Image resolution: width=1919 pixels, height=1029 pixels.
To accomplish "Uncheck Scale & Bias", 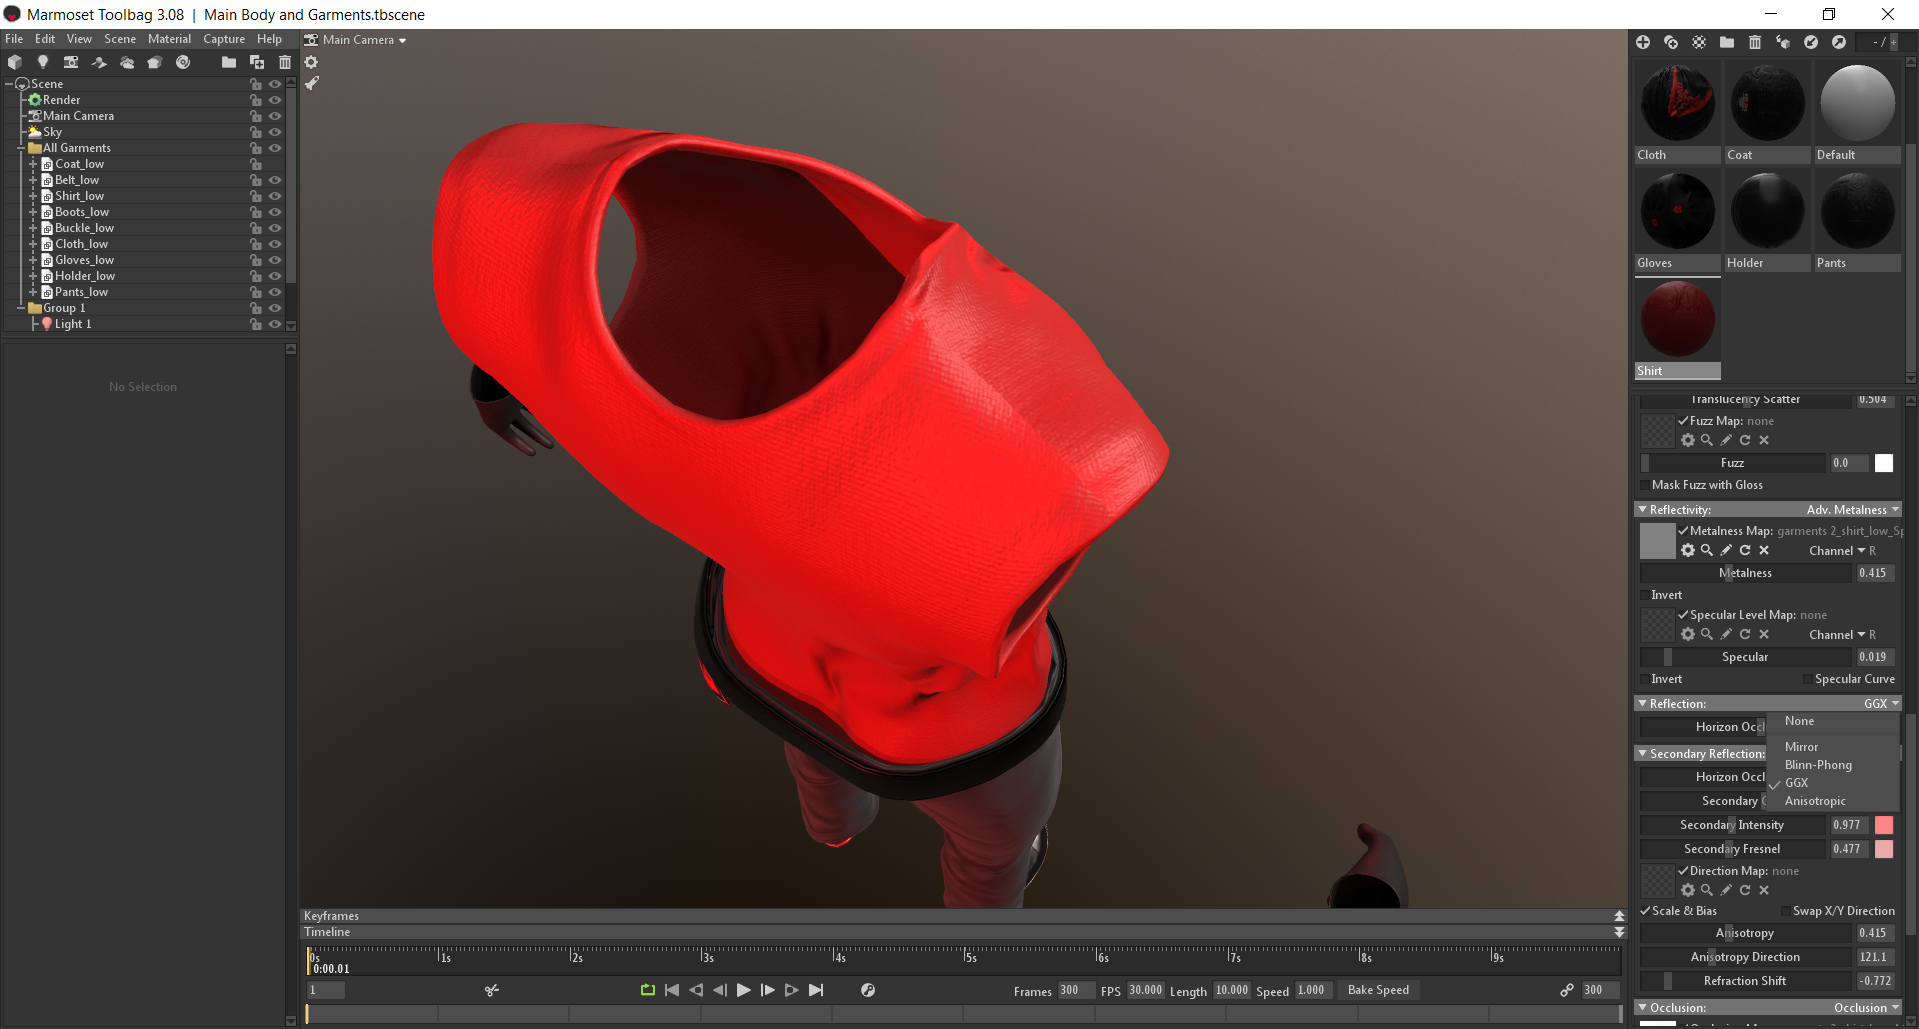I will [1645, 911].
